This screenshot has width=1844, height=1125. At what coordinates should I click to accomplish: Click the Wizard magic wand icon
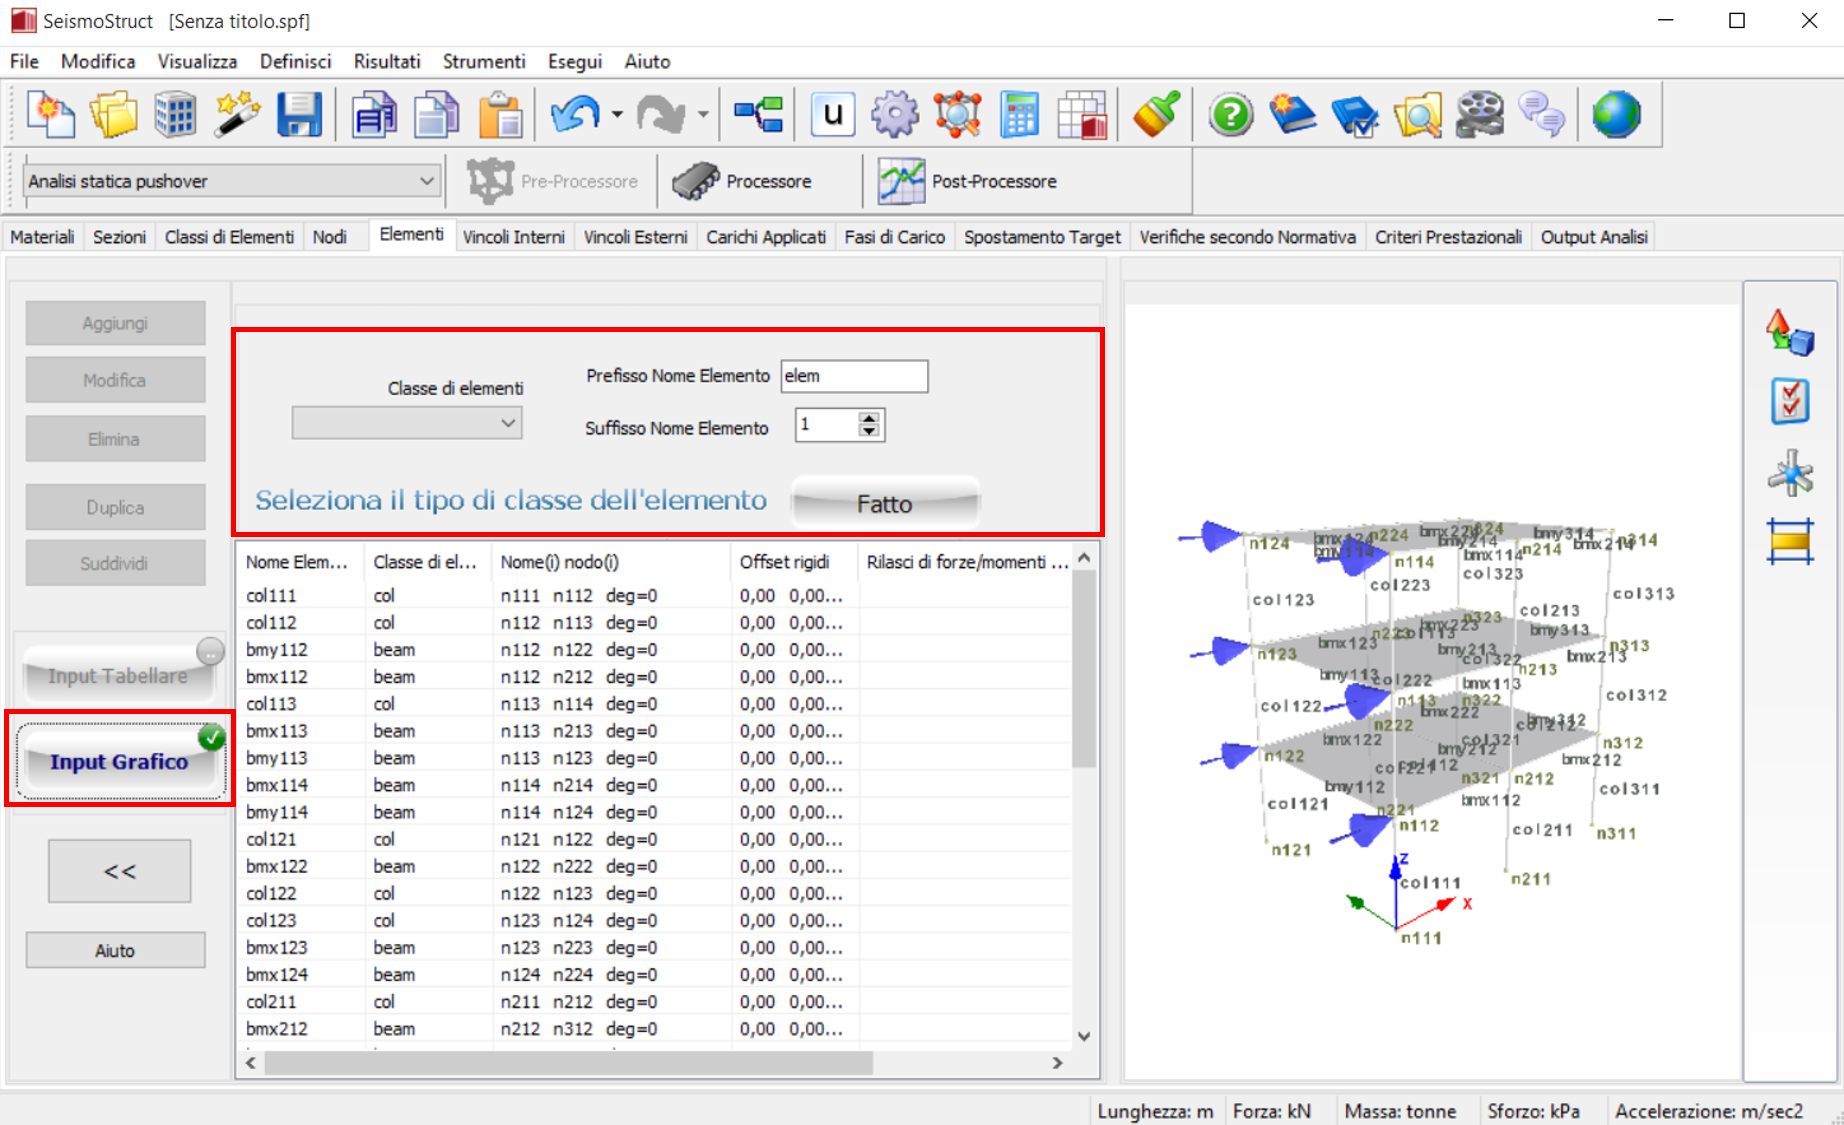[x=236, y=115]
